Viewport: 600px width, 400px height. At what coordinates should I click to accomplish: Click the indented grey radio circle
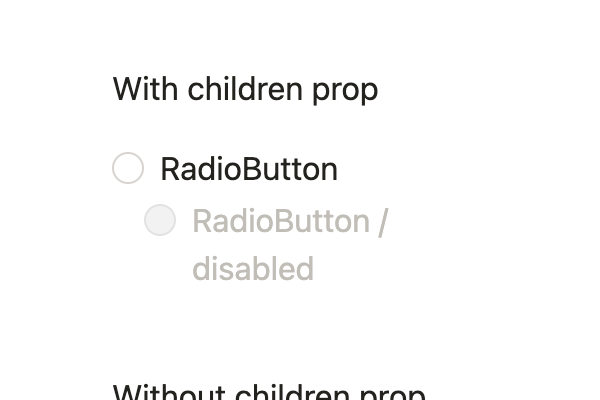tap(160, 220)
